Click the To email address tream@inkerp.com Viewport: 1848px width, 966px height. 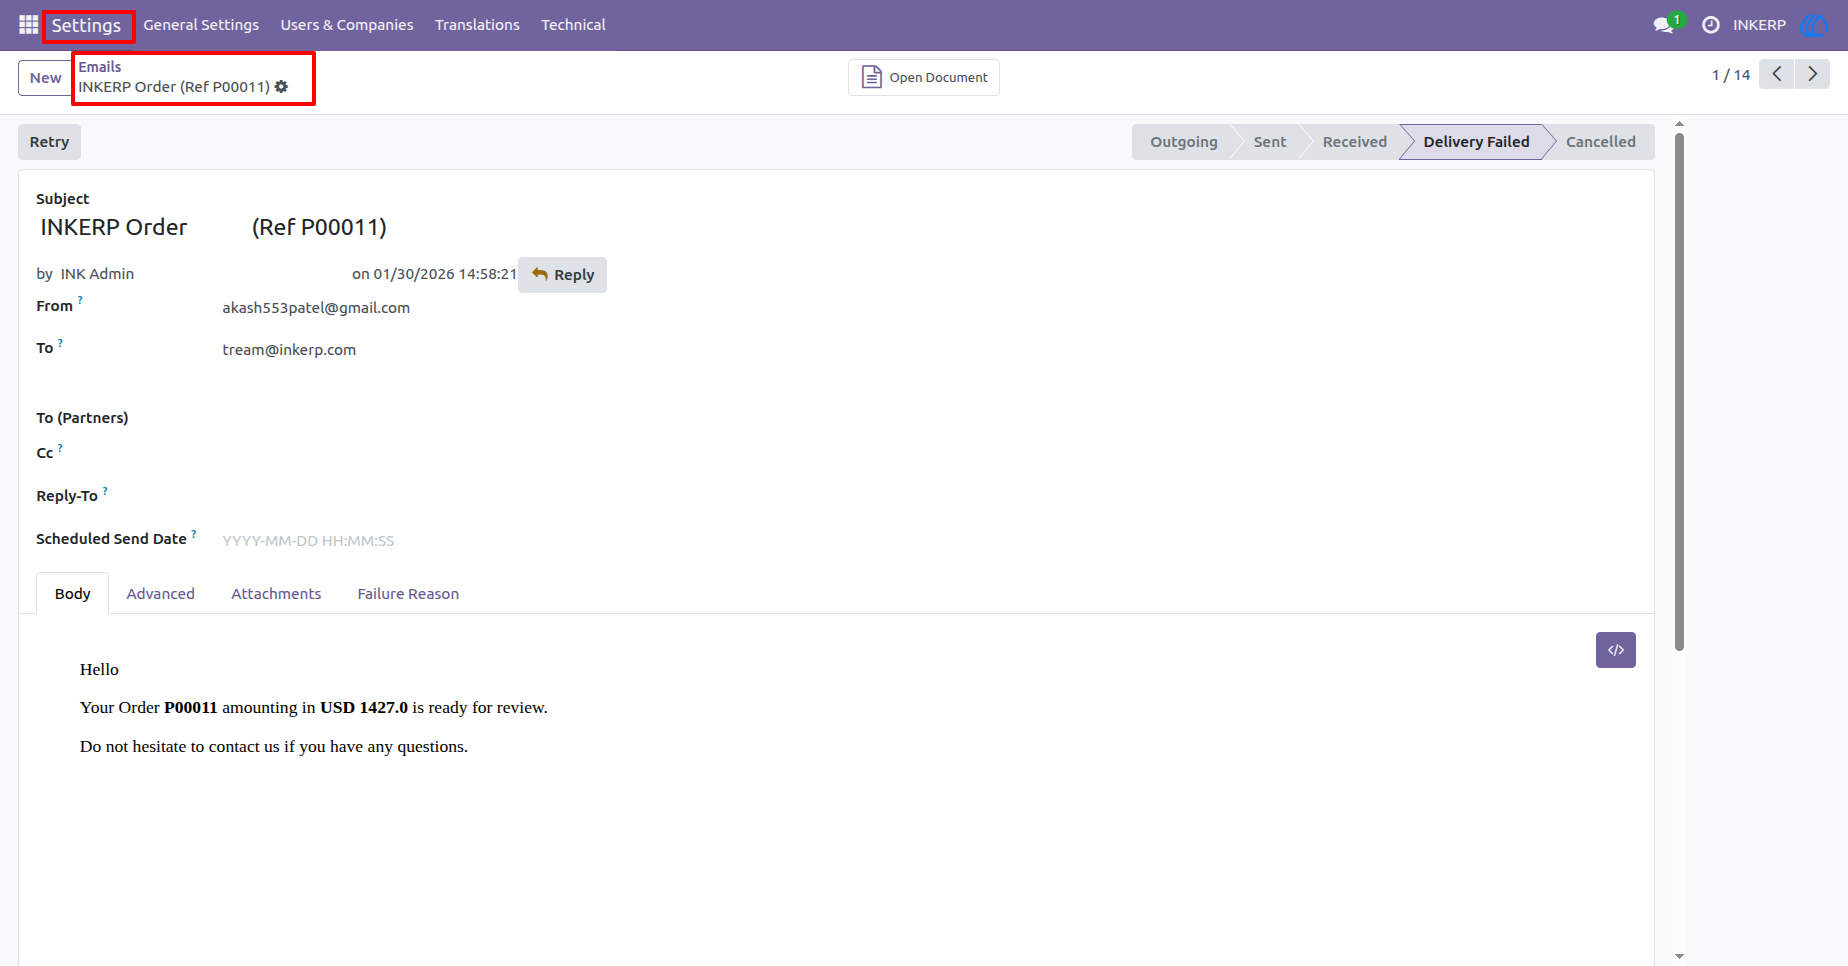(289, 350)
